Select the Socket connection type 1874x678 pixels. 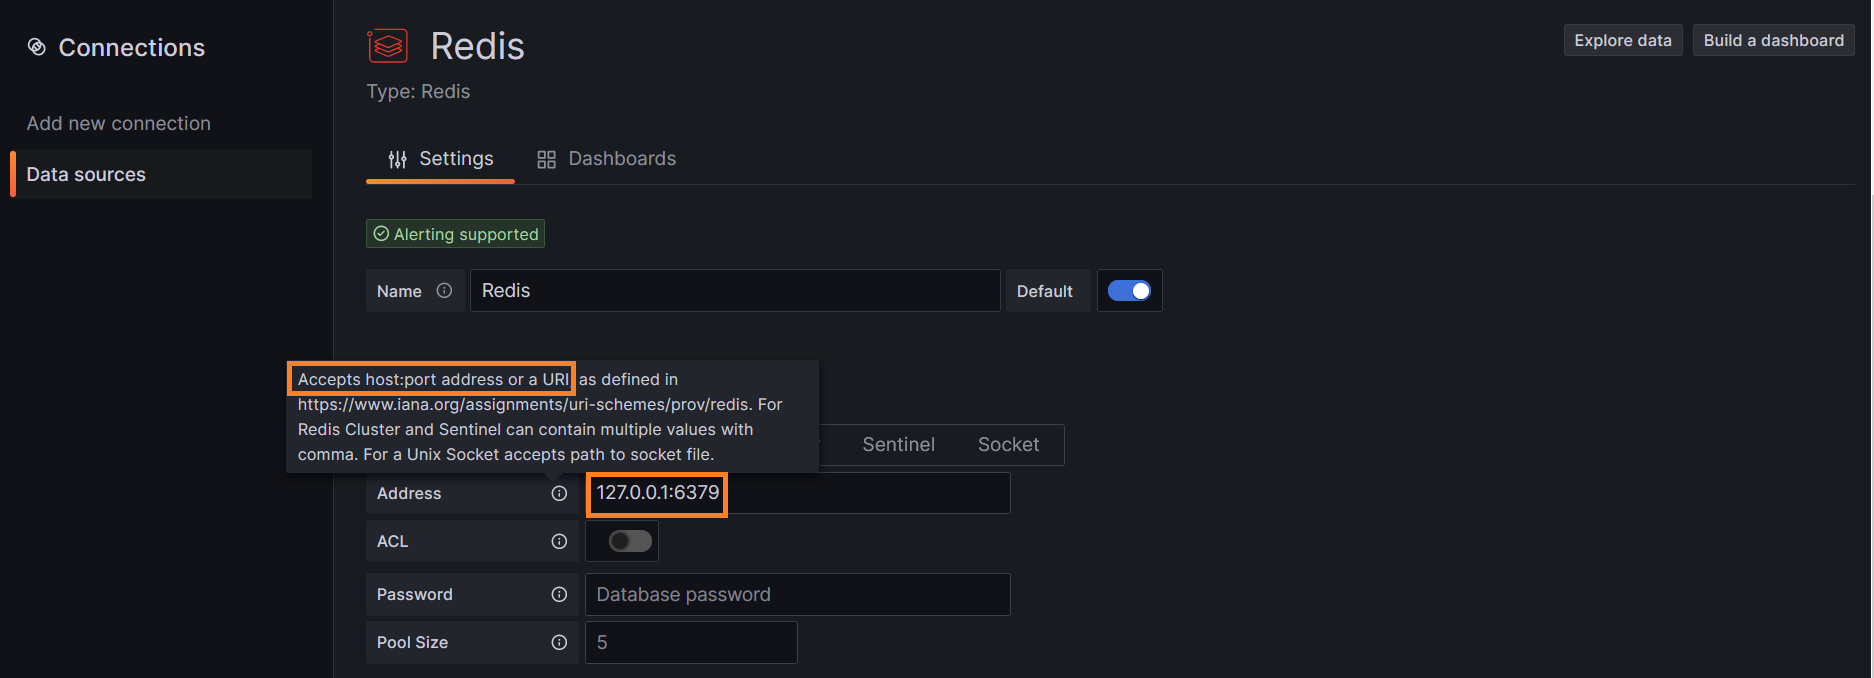click(x=1008, y=445)
